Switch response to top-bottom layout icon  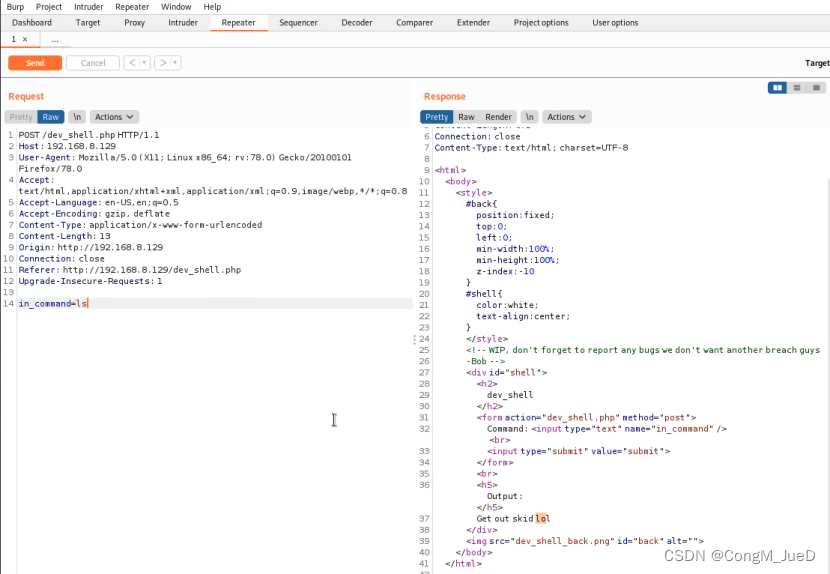(x=797, y=88)
